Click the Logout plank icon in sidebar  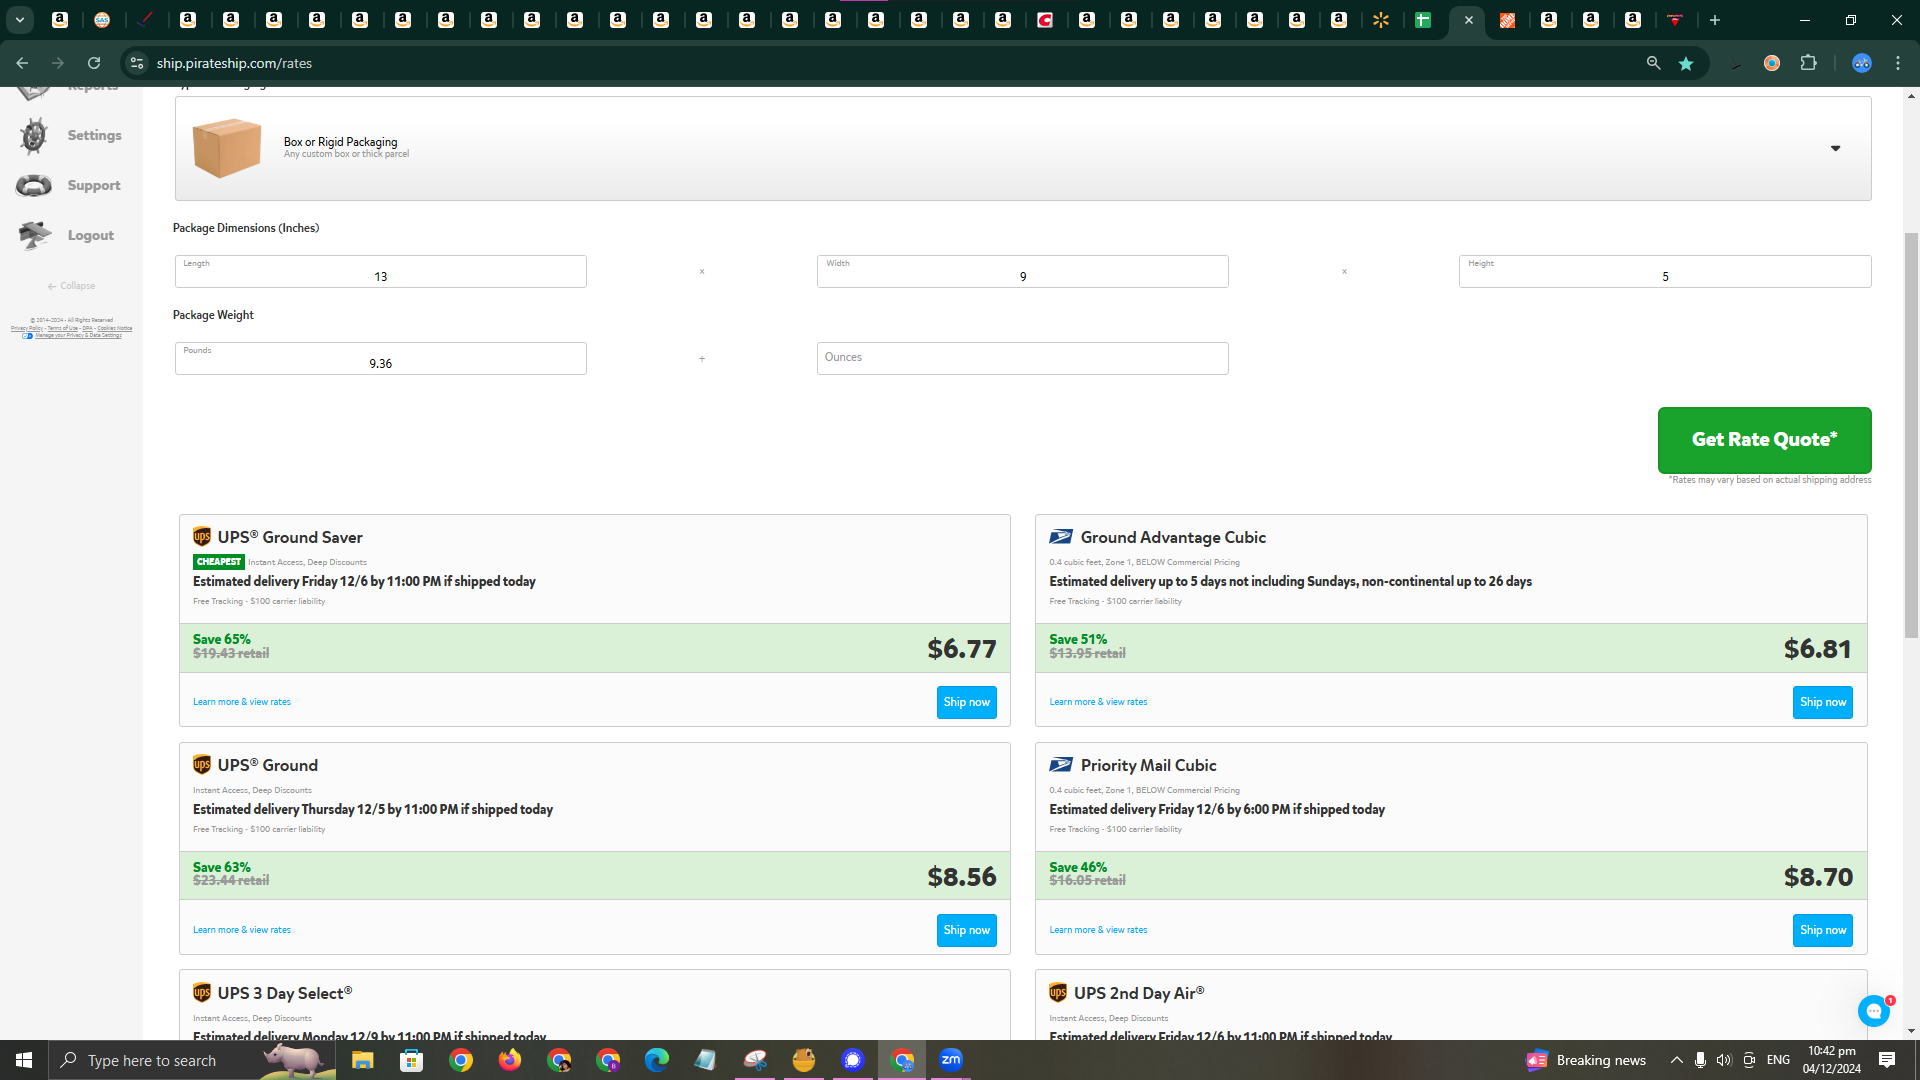[34, 236]
